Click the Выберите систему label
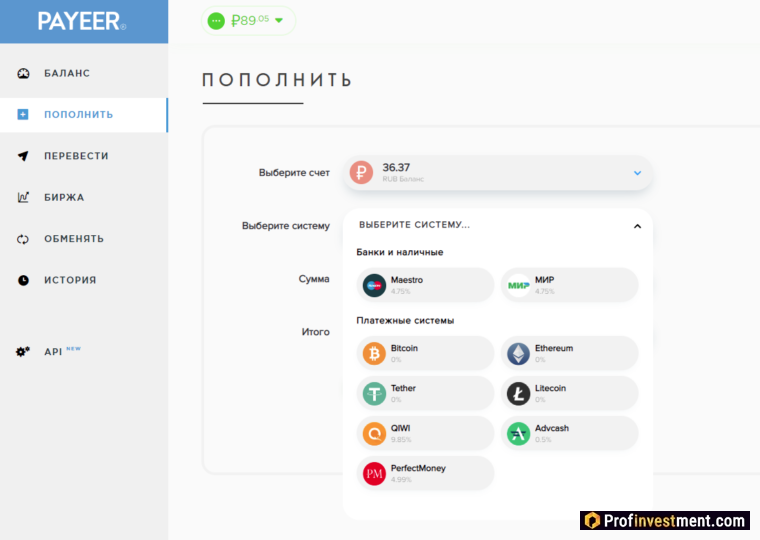Screen dimensions: 760x540 (x=286, y=226)
